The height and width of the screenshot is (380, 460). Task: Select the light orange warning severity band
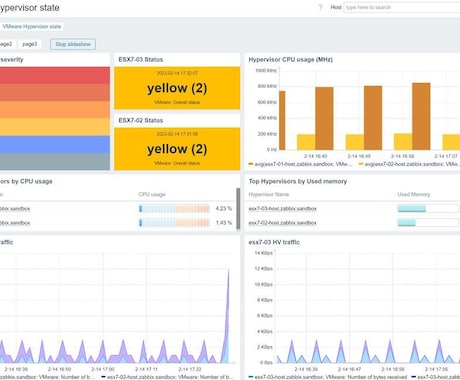pos(55,127)
